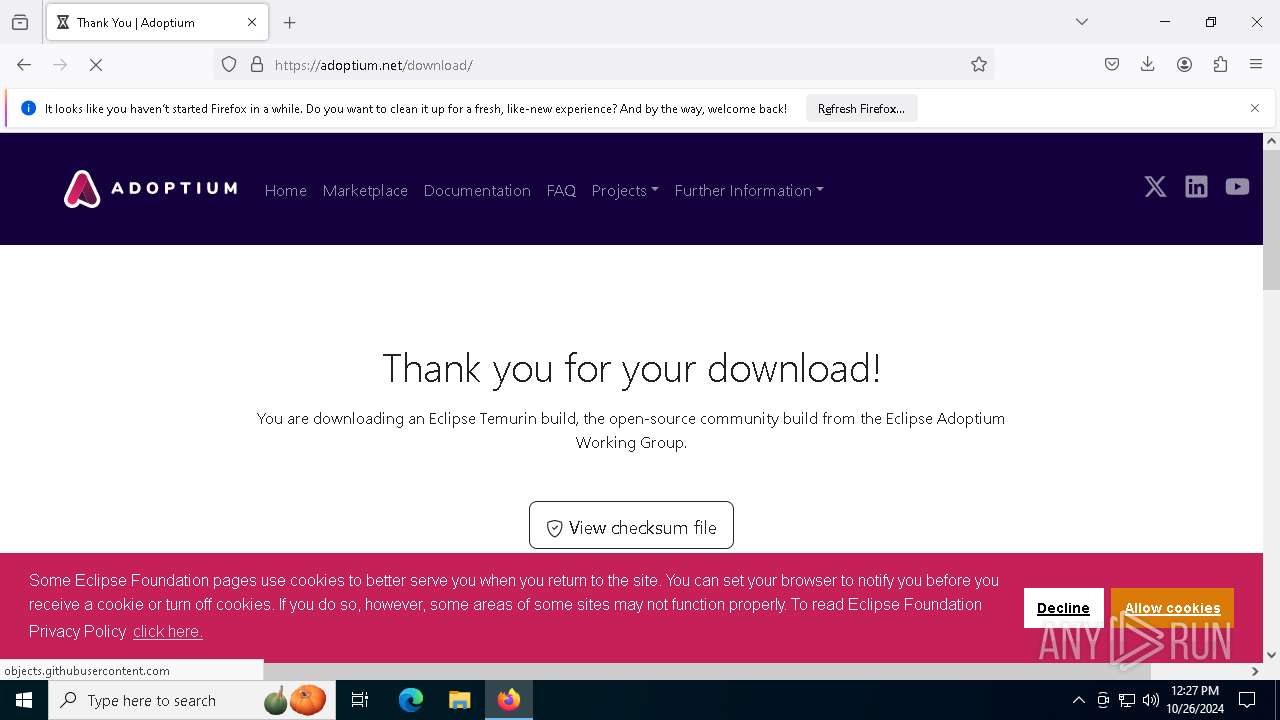
Task: Open the FAQ nav link
Action: tap(561, 190)
